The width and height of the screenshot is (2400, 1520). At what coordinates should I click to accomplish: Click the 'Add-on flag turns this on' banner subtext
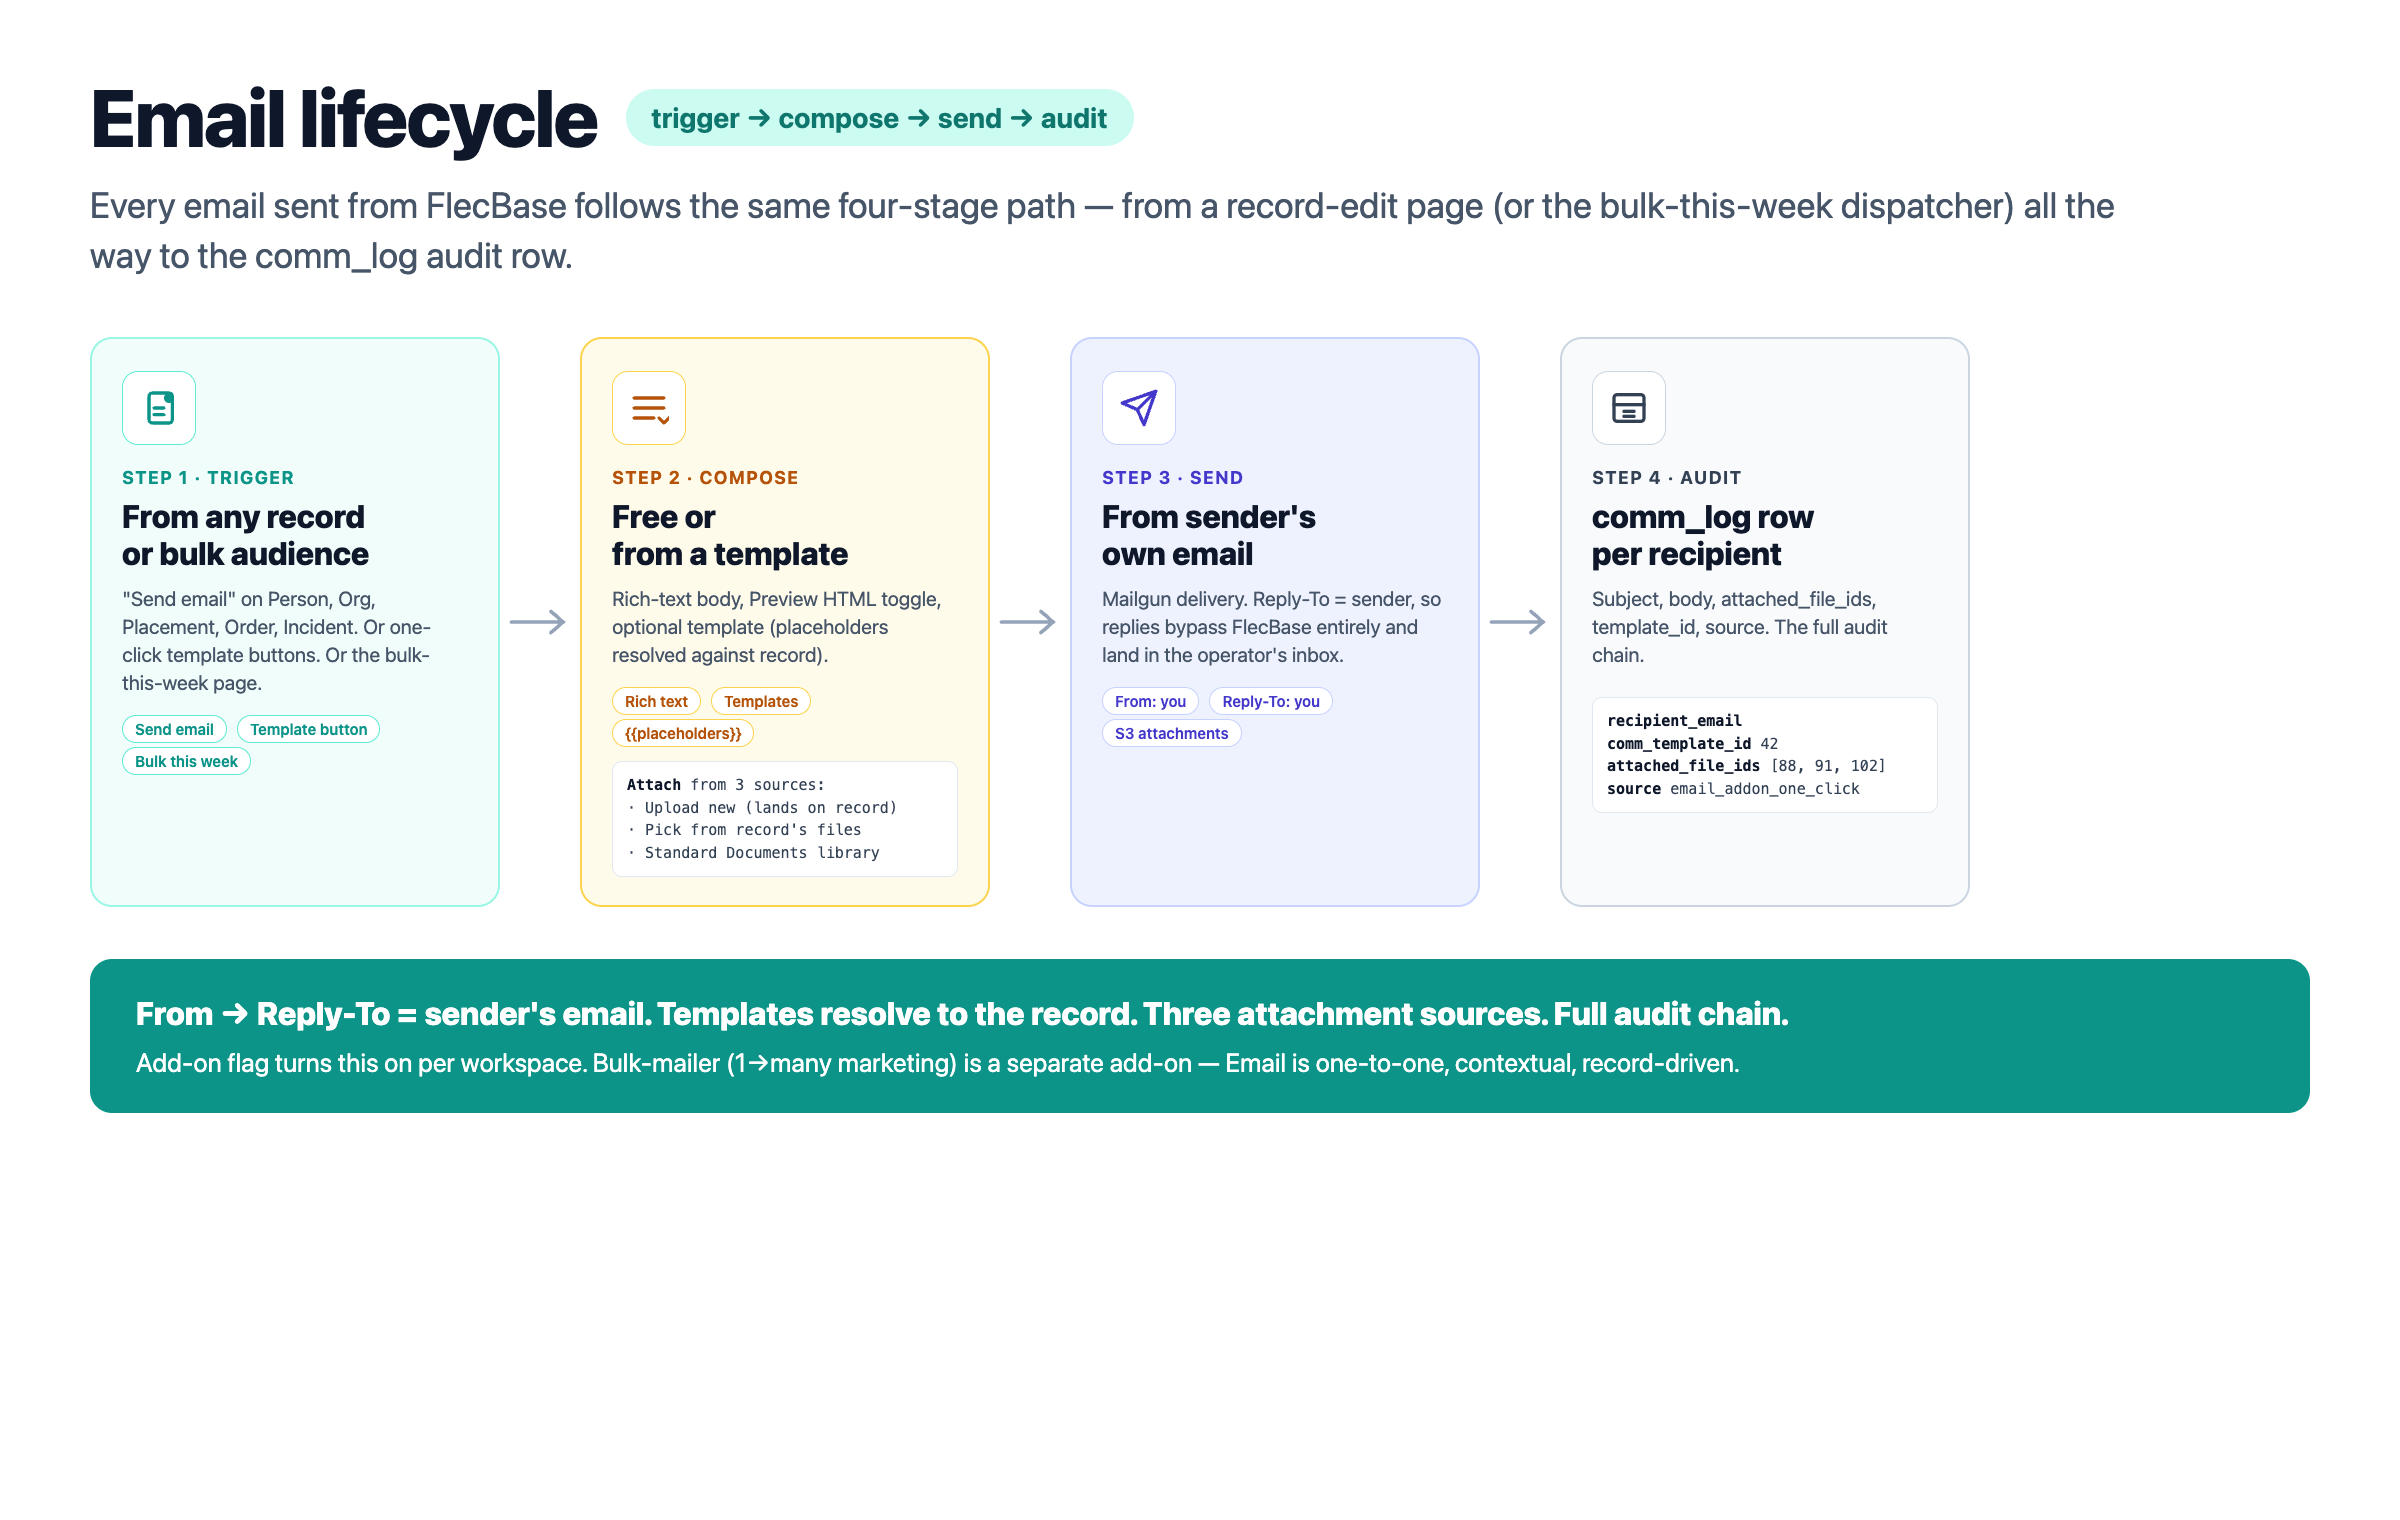[938, 1063]
